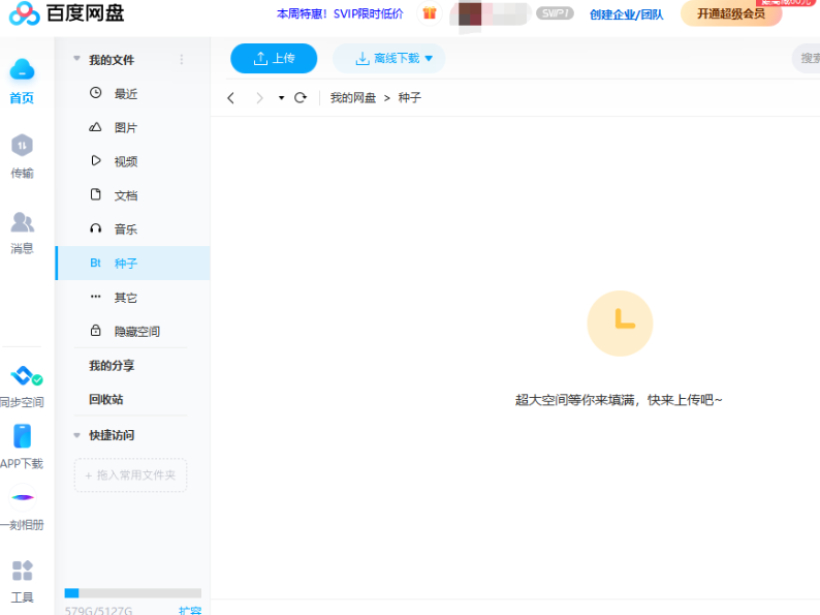Image resolution: width=820 pixels, height=615 pixels.
Task: Click 开通超级会员 button
Action: pos(731,13)
